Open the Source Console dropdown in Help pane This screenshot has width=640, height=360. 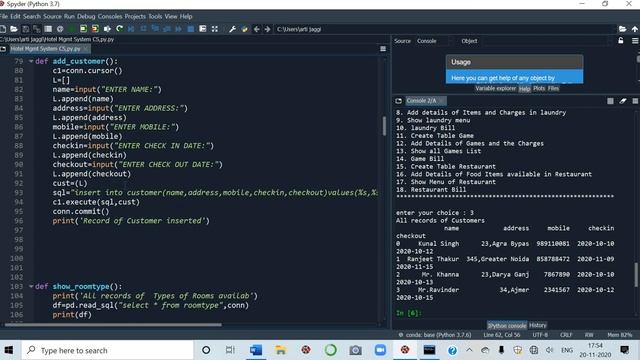pyautogui.click(x=434, y=41)
